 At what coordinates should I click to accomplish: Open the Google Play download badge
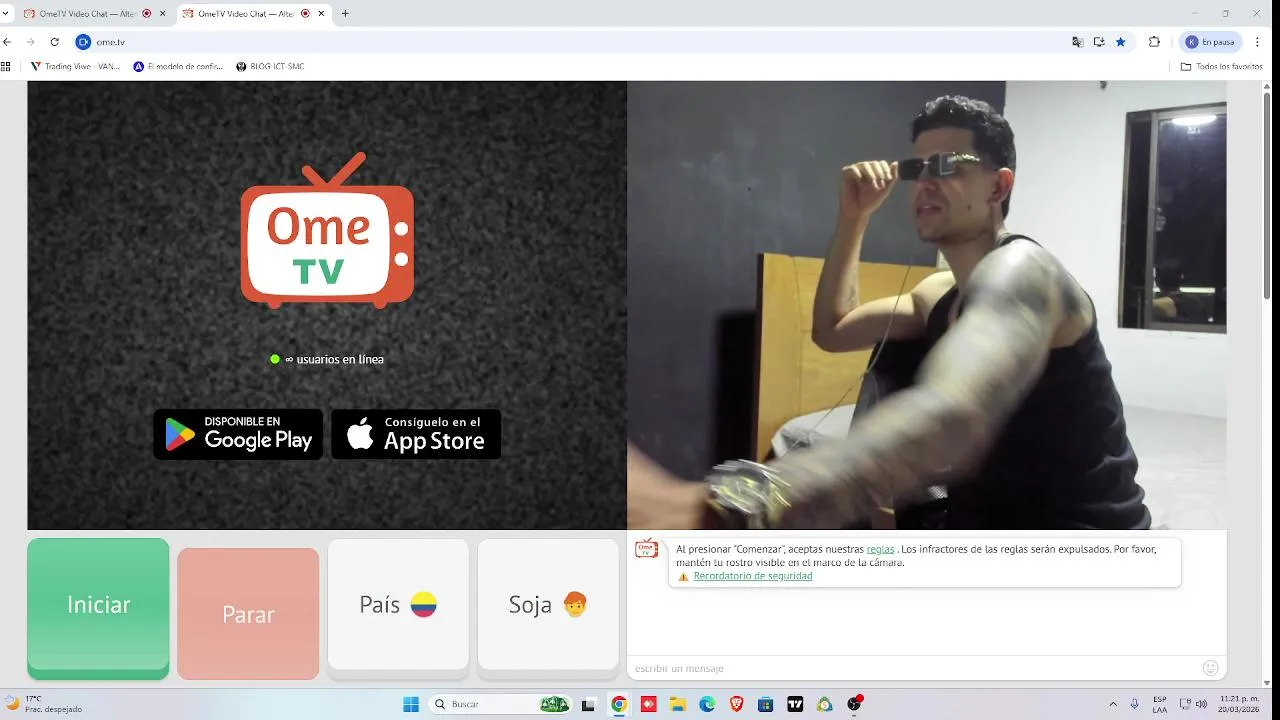coord(238,434)
